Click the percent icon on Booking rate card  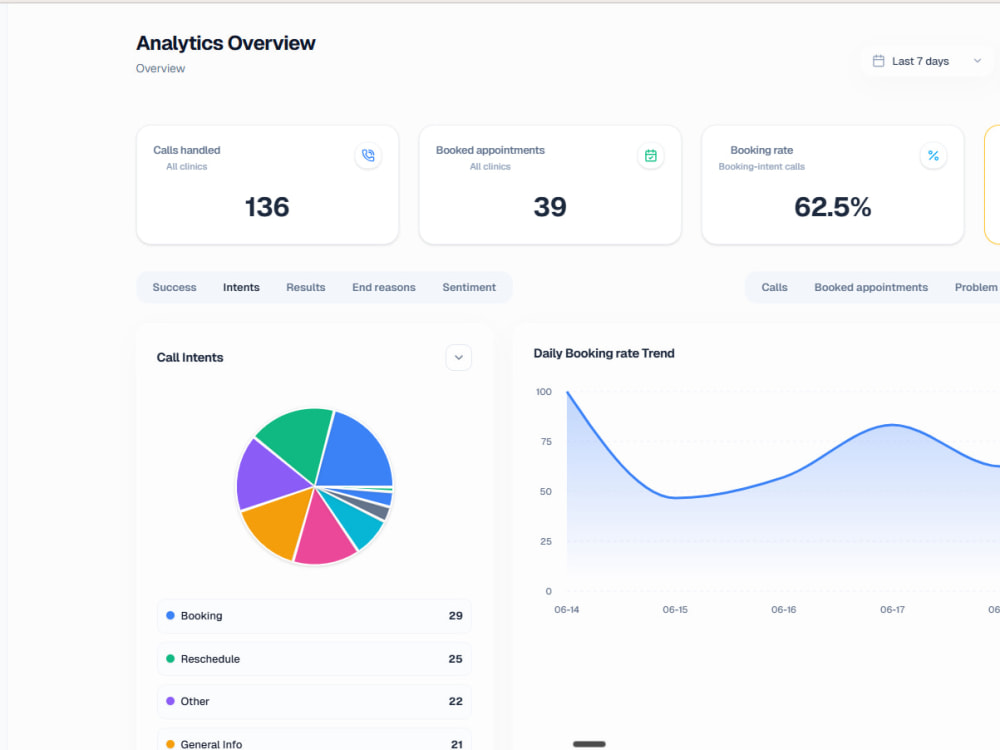[x=933, y=156]
